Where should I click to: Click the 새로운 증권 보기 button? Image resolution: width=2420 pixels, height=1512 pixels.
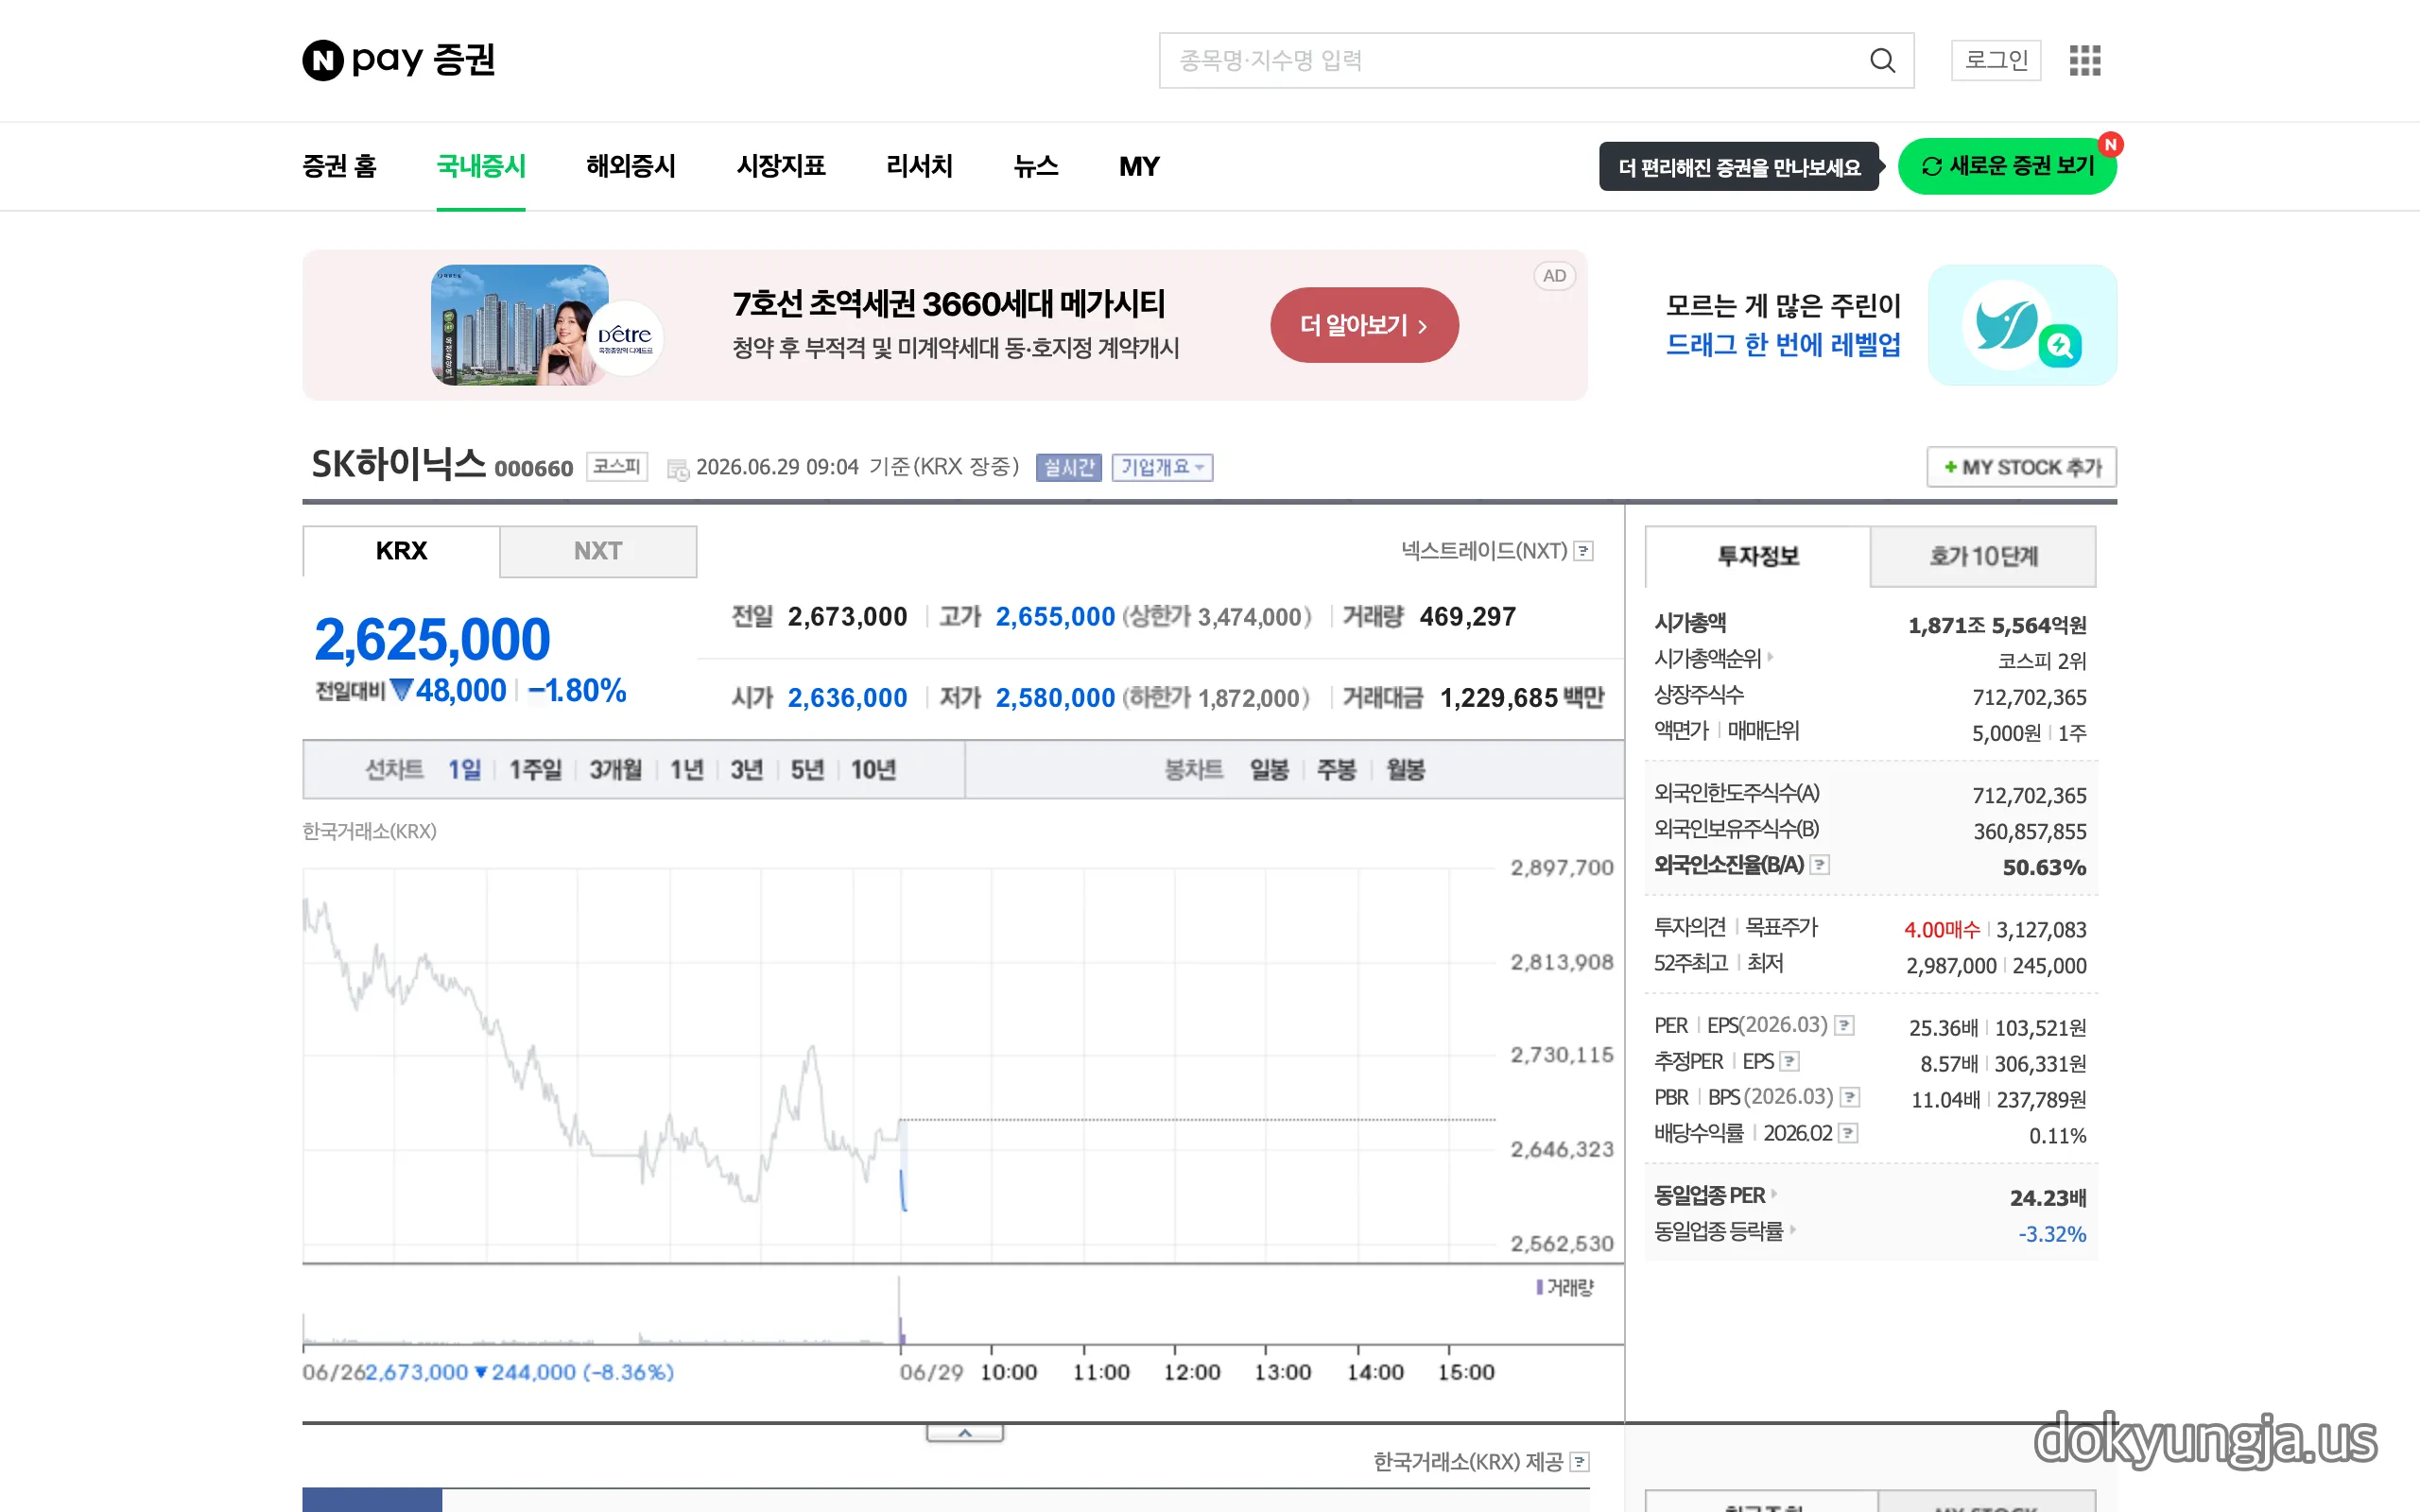[x=2007, y=166]
